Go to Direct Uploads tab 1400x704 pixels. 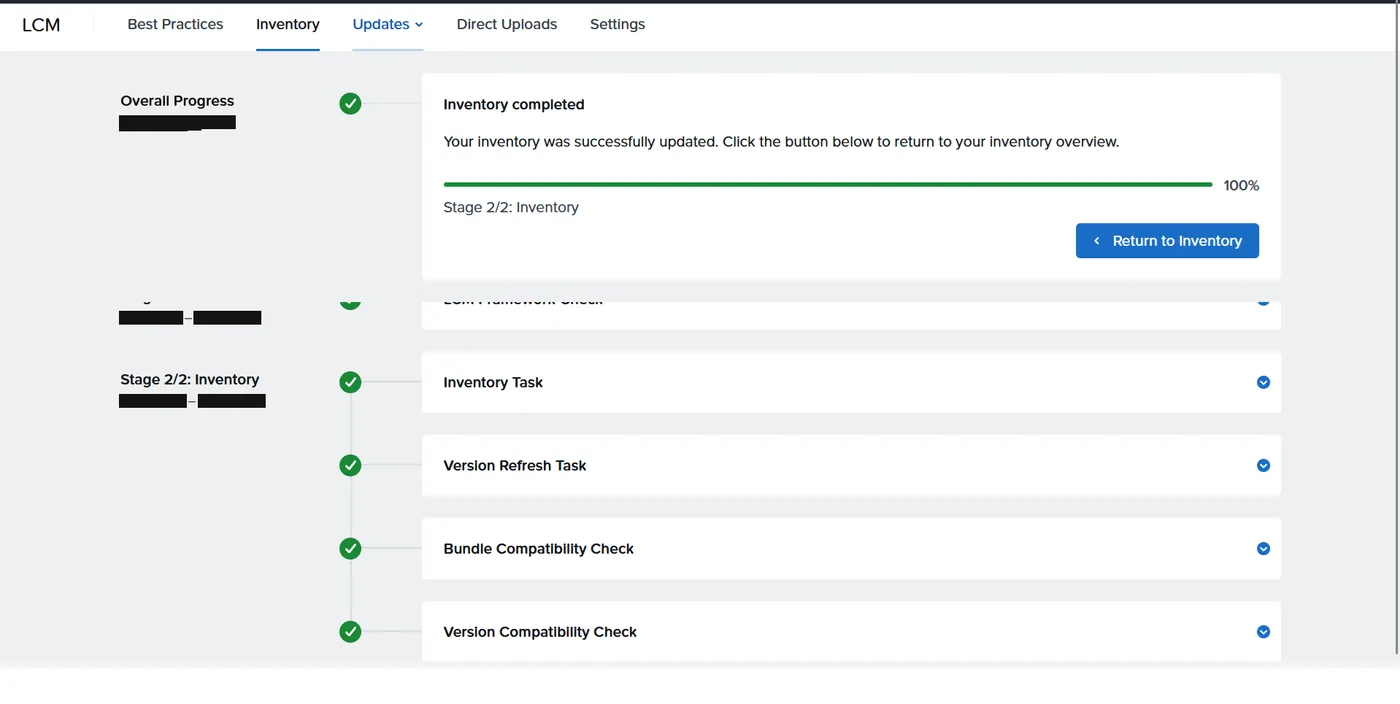coord(507,24)
